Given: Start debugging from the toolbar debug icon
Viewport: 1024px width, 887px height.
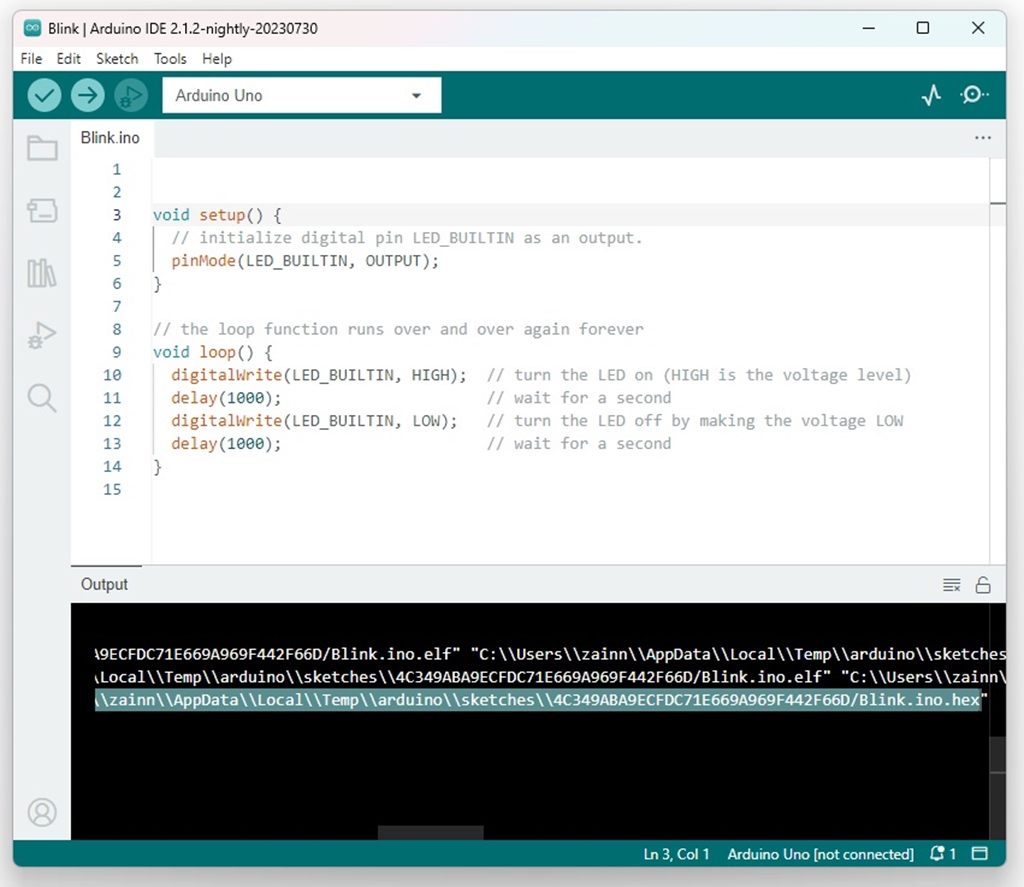Looking at the screenshot, I should [131, 95].
